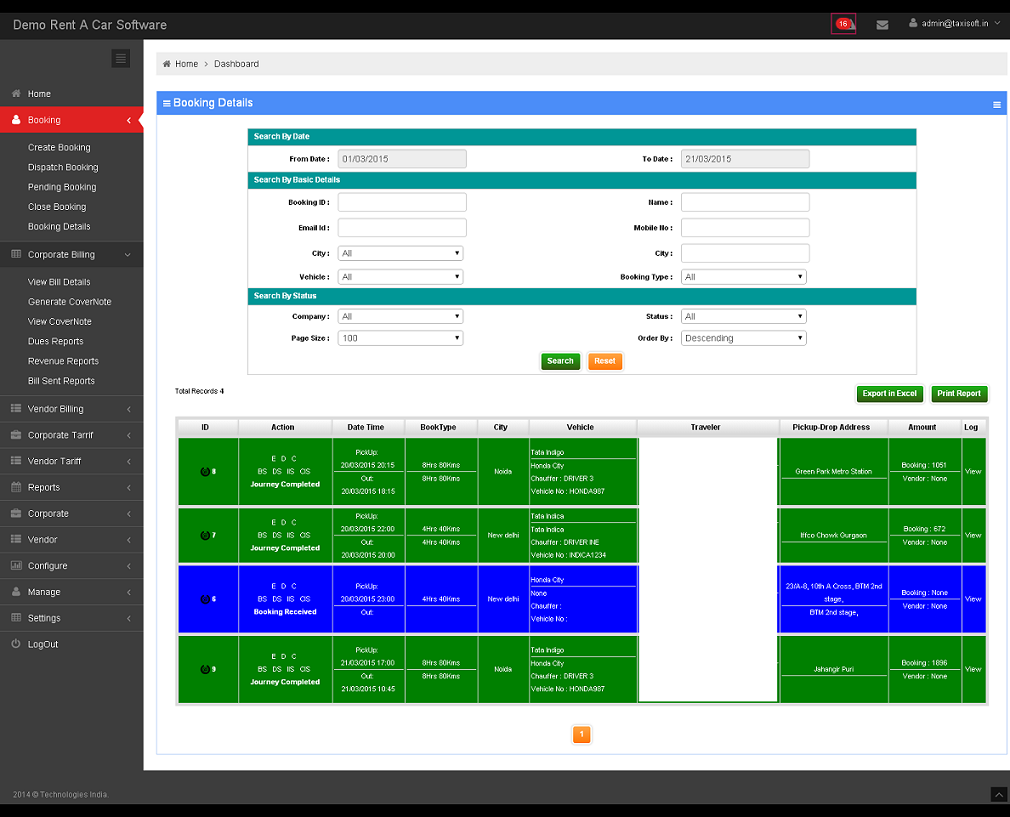Open the notifications badge showing 16
This screenshot has width=1010, height=817.
(x=843, y=24)
